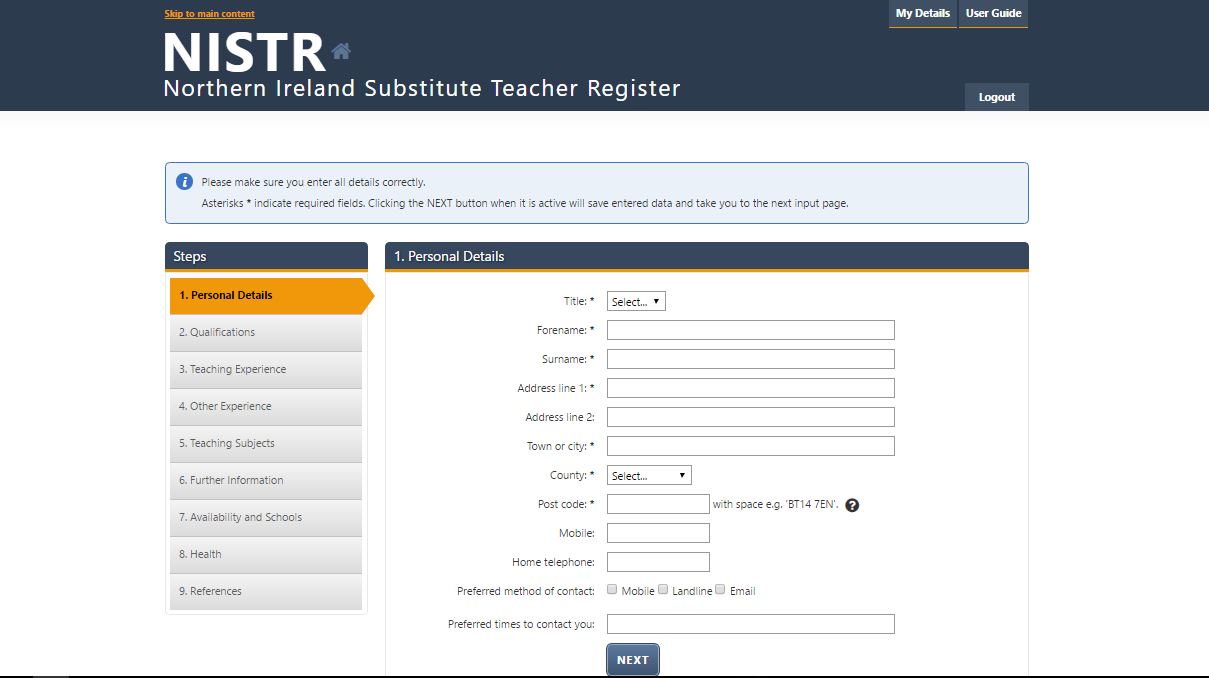The image size is (1209, 678).
Task: Go to step 9. References
Action: [266, 592]
